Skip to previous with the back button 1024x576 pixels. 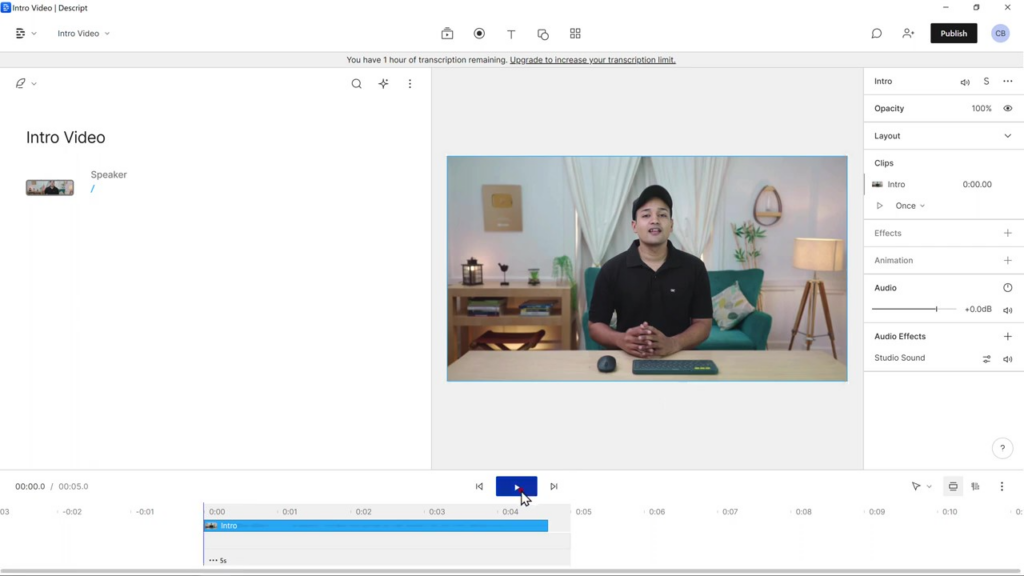tap(479, 487)
